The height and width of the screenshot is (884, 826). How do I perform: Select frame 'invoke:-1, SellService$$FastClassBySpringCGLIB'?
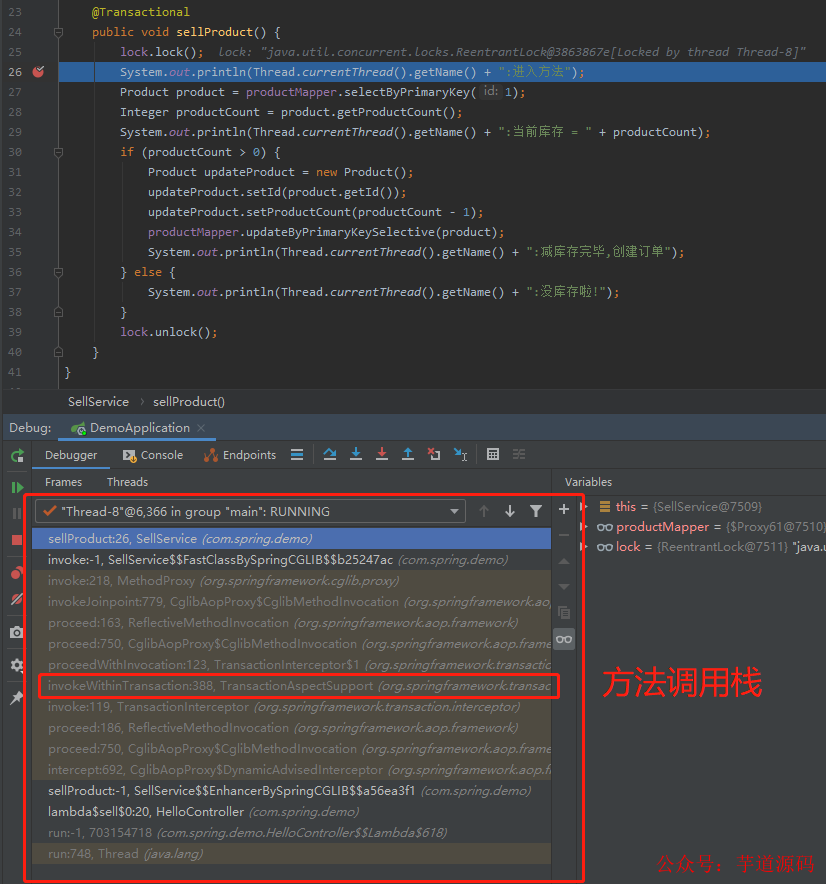[x=291, y=560]
